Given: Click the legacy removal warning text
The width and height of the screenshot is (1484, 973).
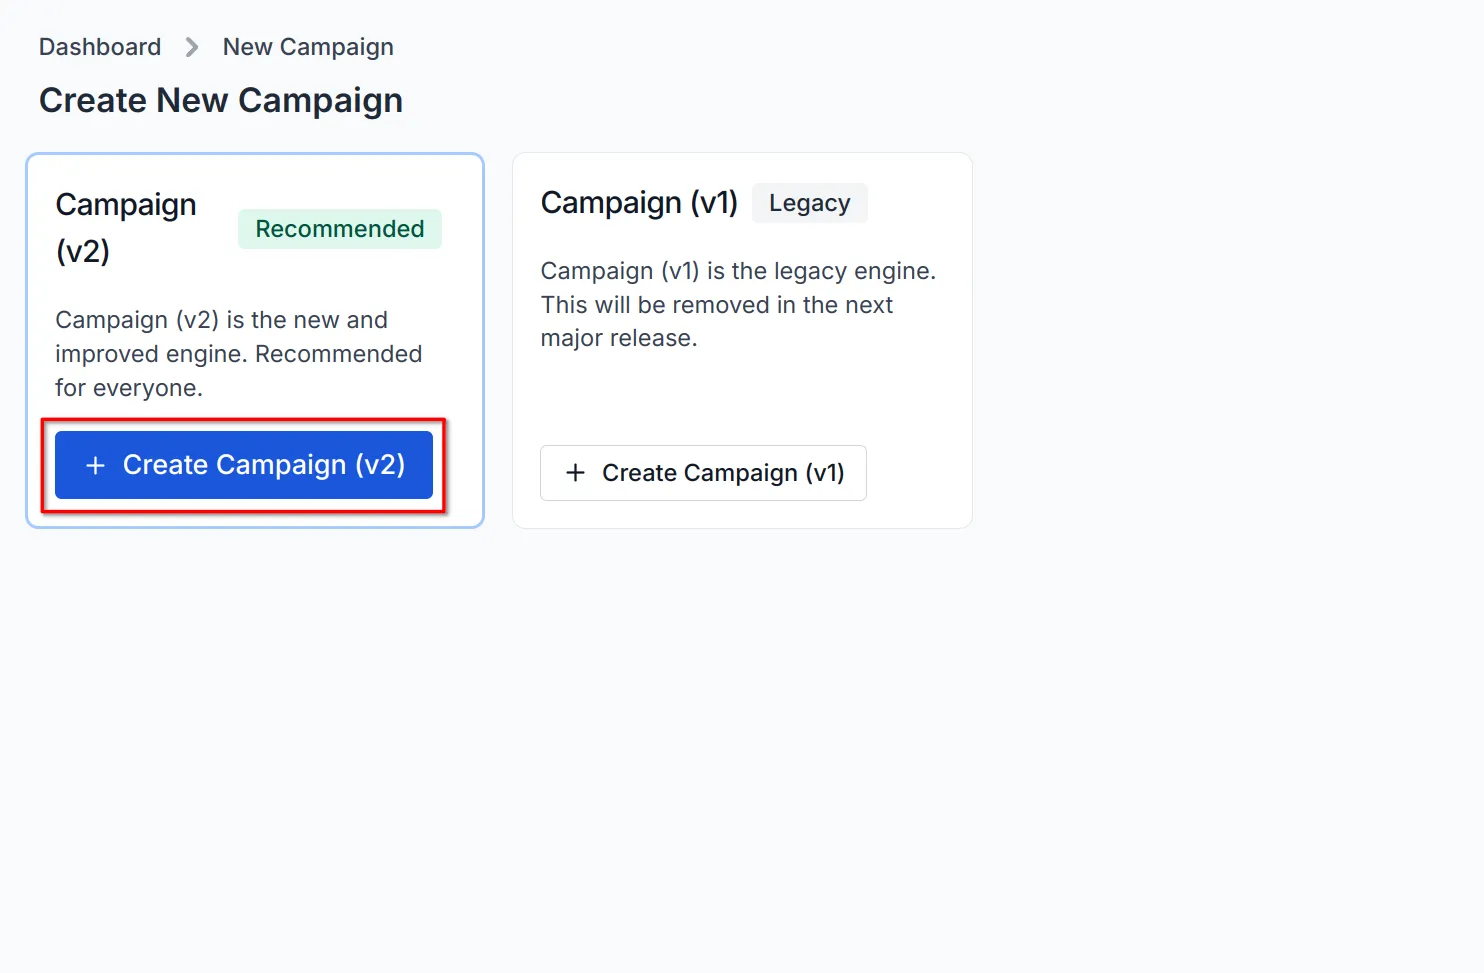Looking at the screenshot, I should (737, 304).
